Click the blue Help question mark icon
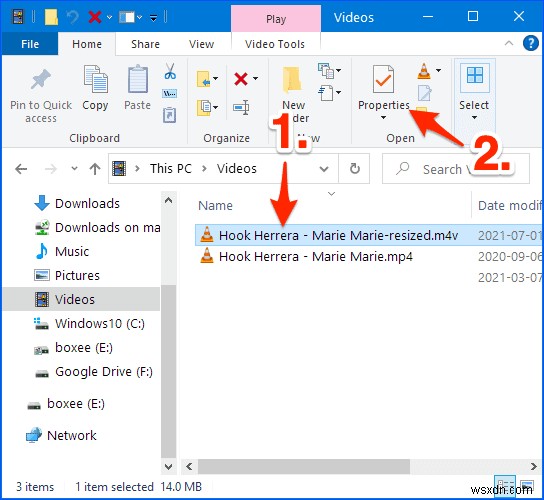Screen dimensions: 544x500 (530, 44)
